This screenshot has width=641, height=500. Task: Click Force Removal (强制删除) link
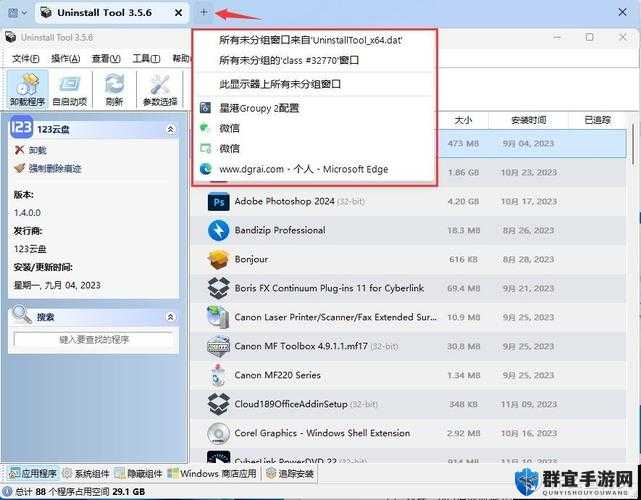coord(47,168)
